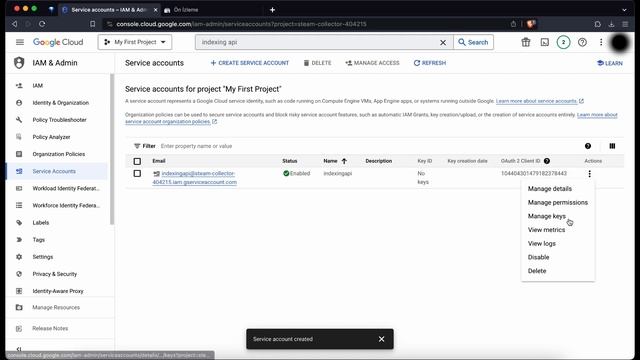Open notifications badge showing 2
The image size is (640, 360).
coord(563,42)
